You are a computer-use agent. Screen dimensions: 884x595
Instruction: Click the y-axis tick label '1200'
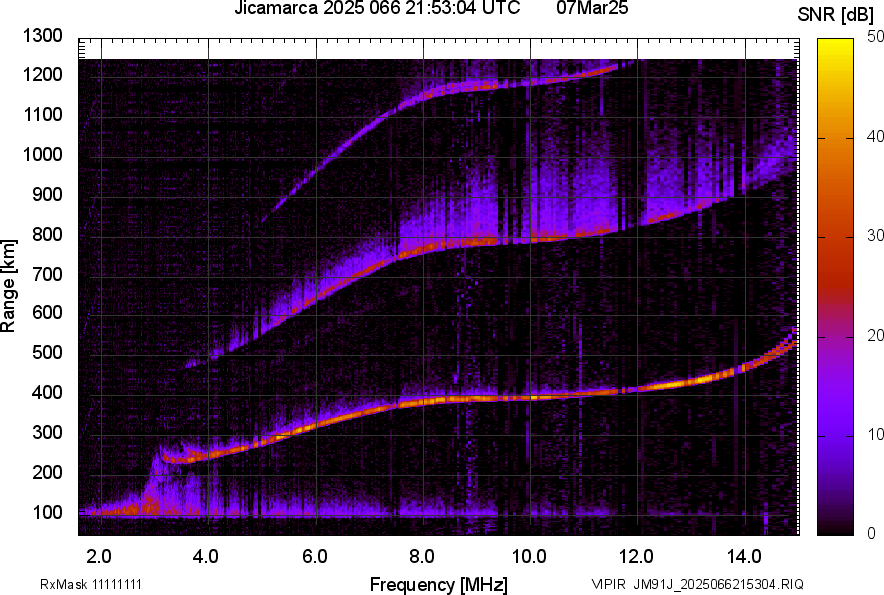tap(43, 74)
